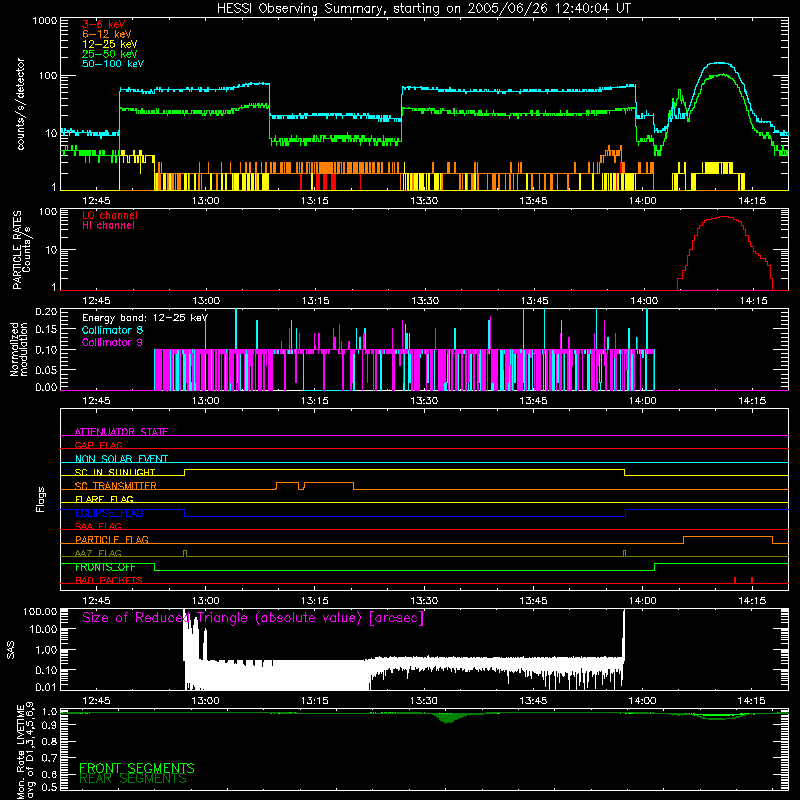Select the orange 6-12 keV legend label
The width and height of the screenshot is (800, 800).
107,34
